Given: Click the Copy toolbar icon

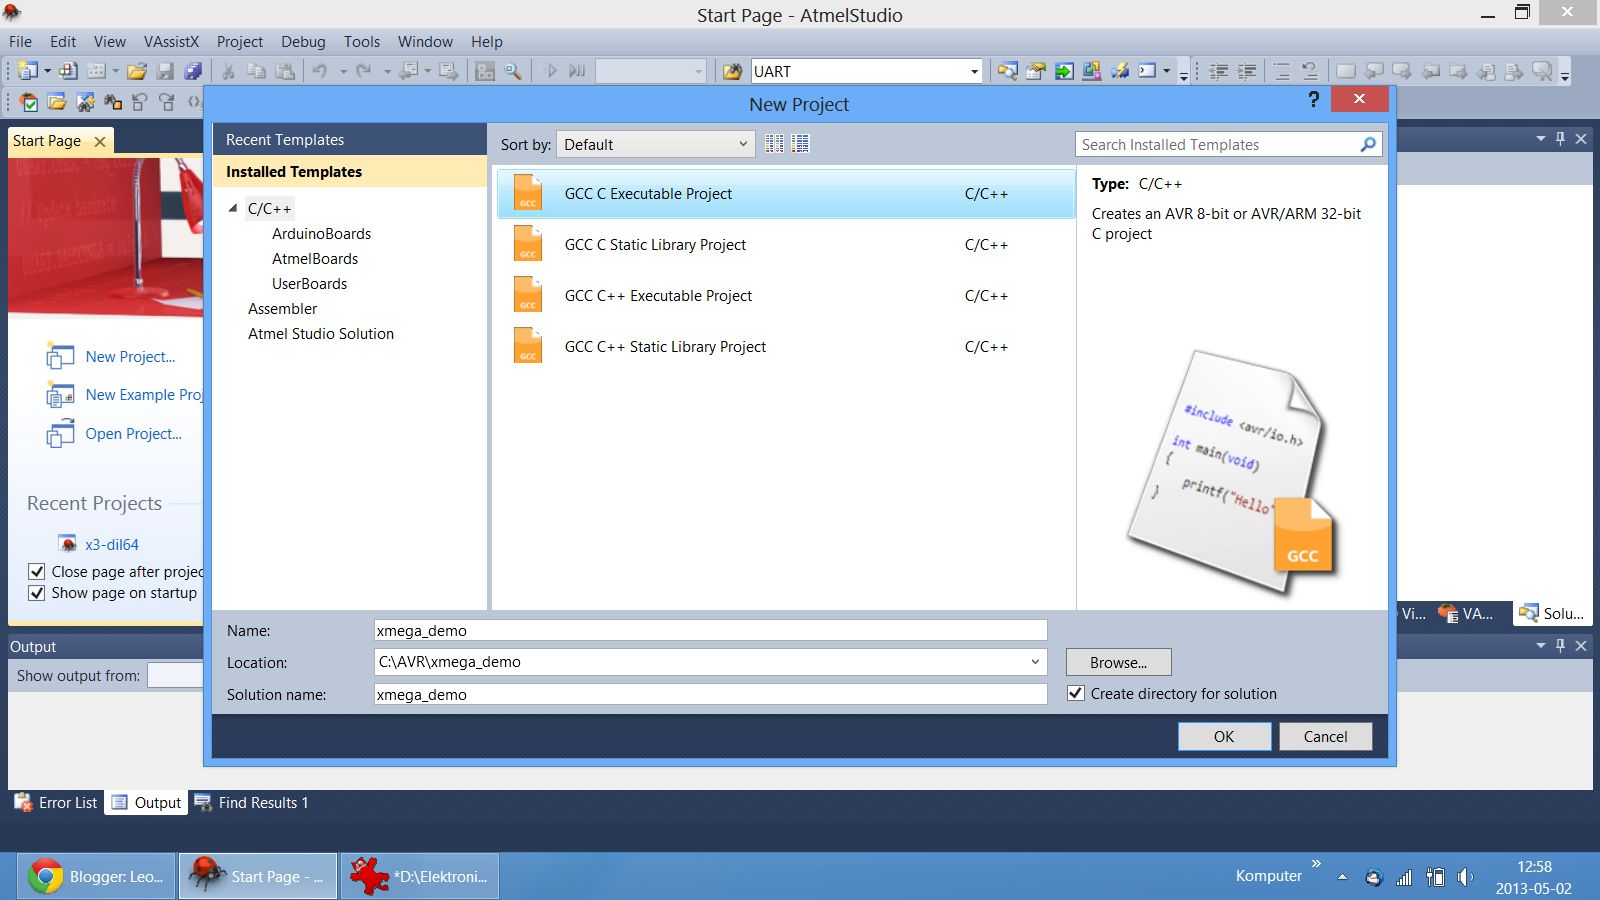Looking at the screenshot, I should (256, 71).
